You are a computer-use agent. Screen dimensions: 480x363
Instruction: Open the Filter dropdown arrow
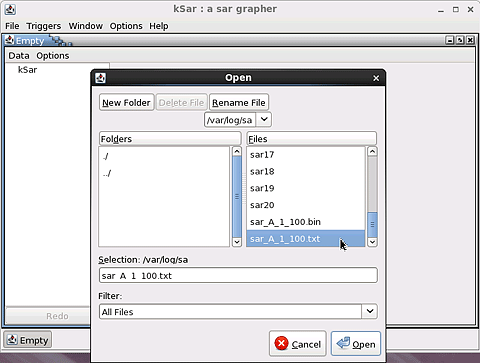pyautogui.click(x=370, y=311)
